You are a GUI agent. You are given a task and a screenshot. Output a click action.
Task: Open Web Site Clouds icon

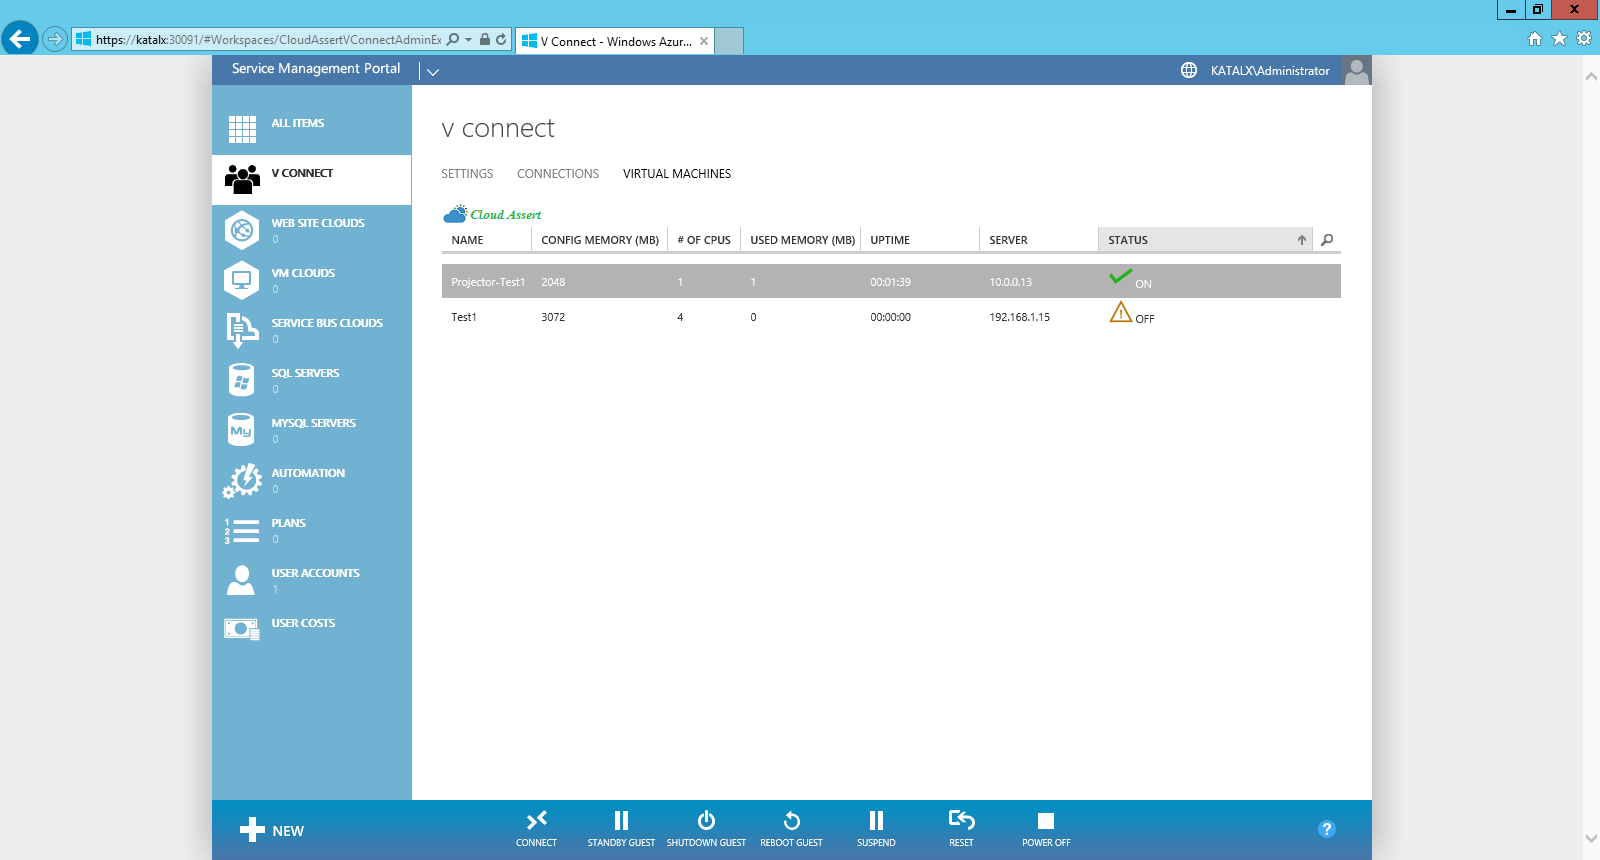tap(242, 229)
